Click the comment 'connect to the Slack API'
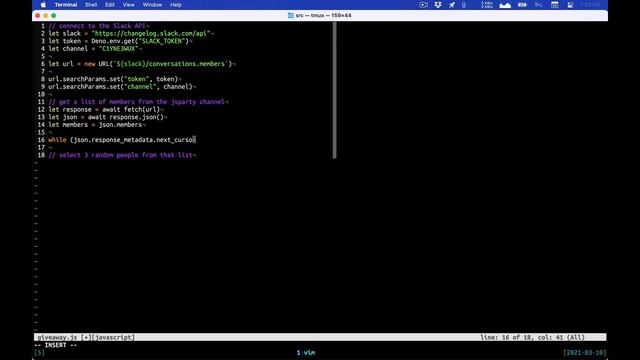 coord(97,26)
